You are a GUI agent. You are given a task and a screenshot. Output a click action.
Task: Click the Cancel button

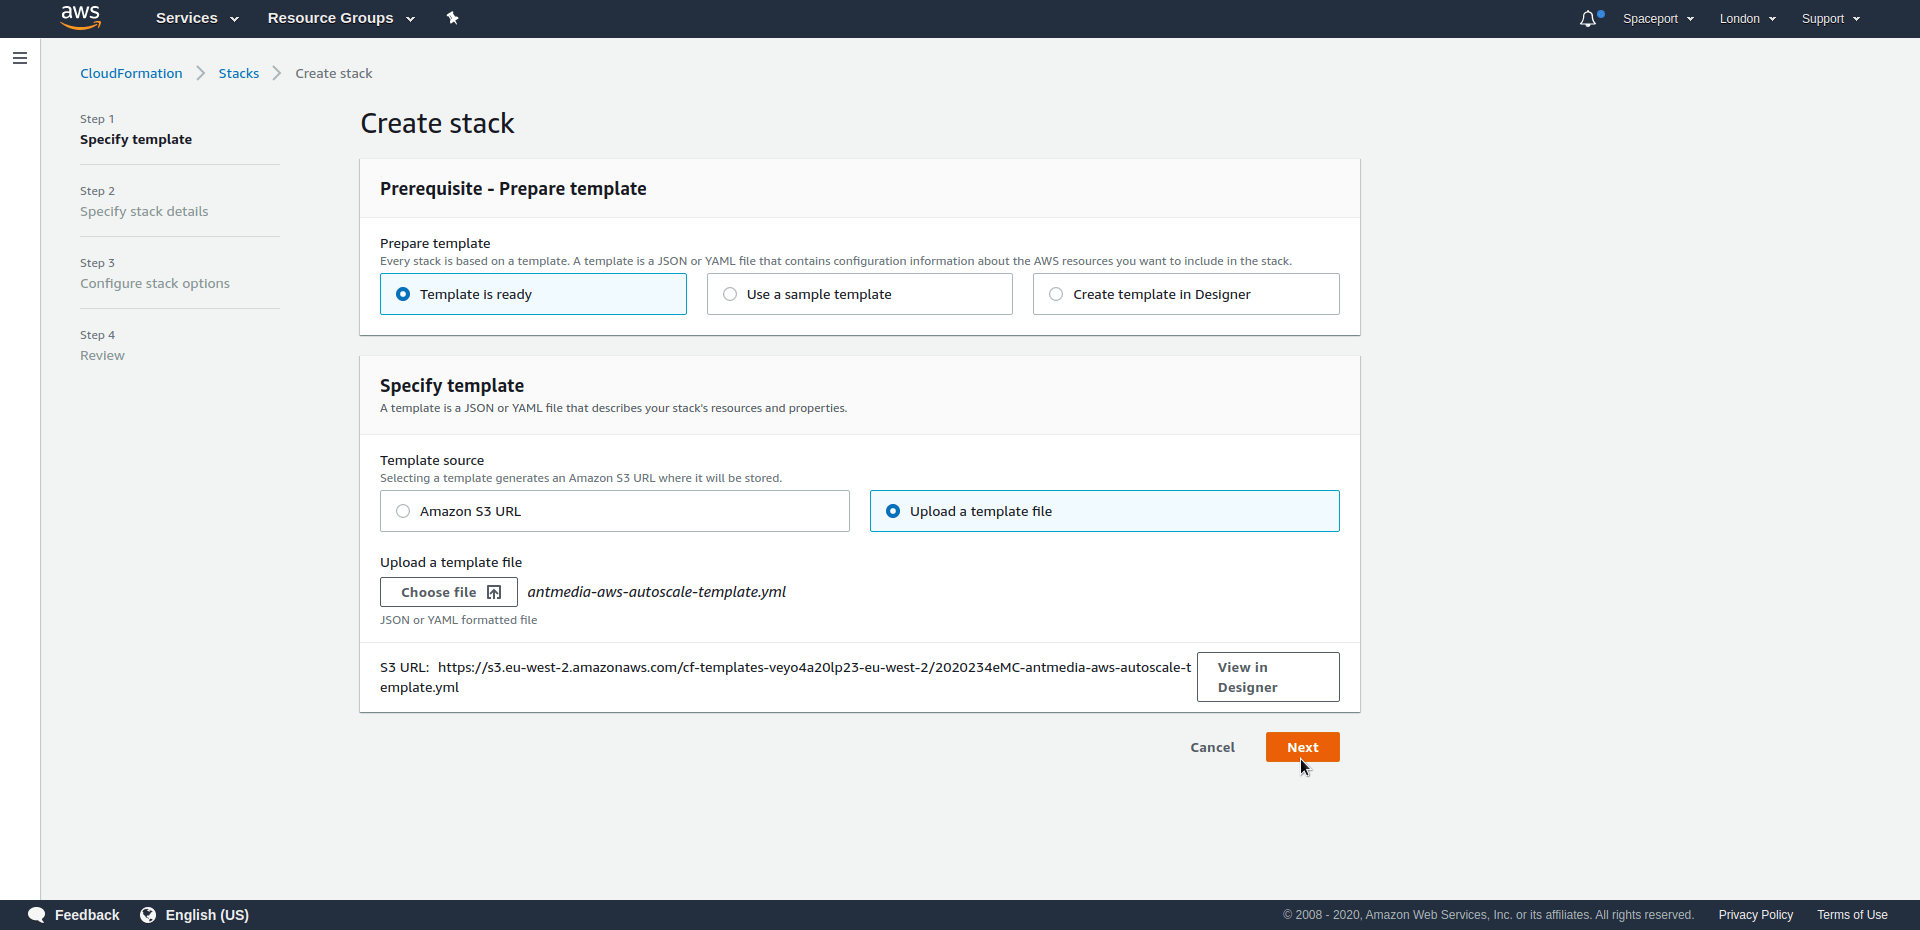coord(1212,747)
